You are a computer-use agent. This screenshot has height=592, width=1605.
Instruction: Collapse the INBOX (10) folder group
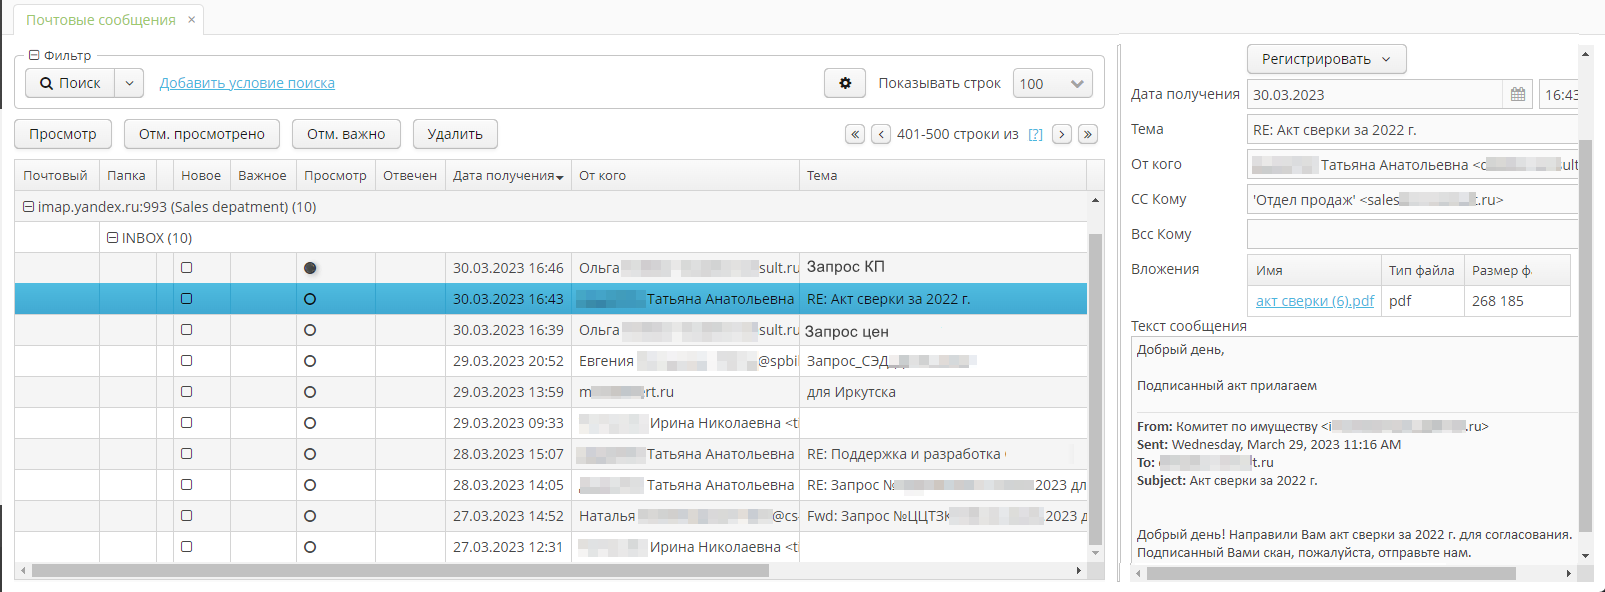(113, 238)
